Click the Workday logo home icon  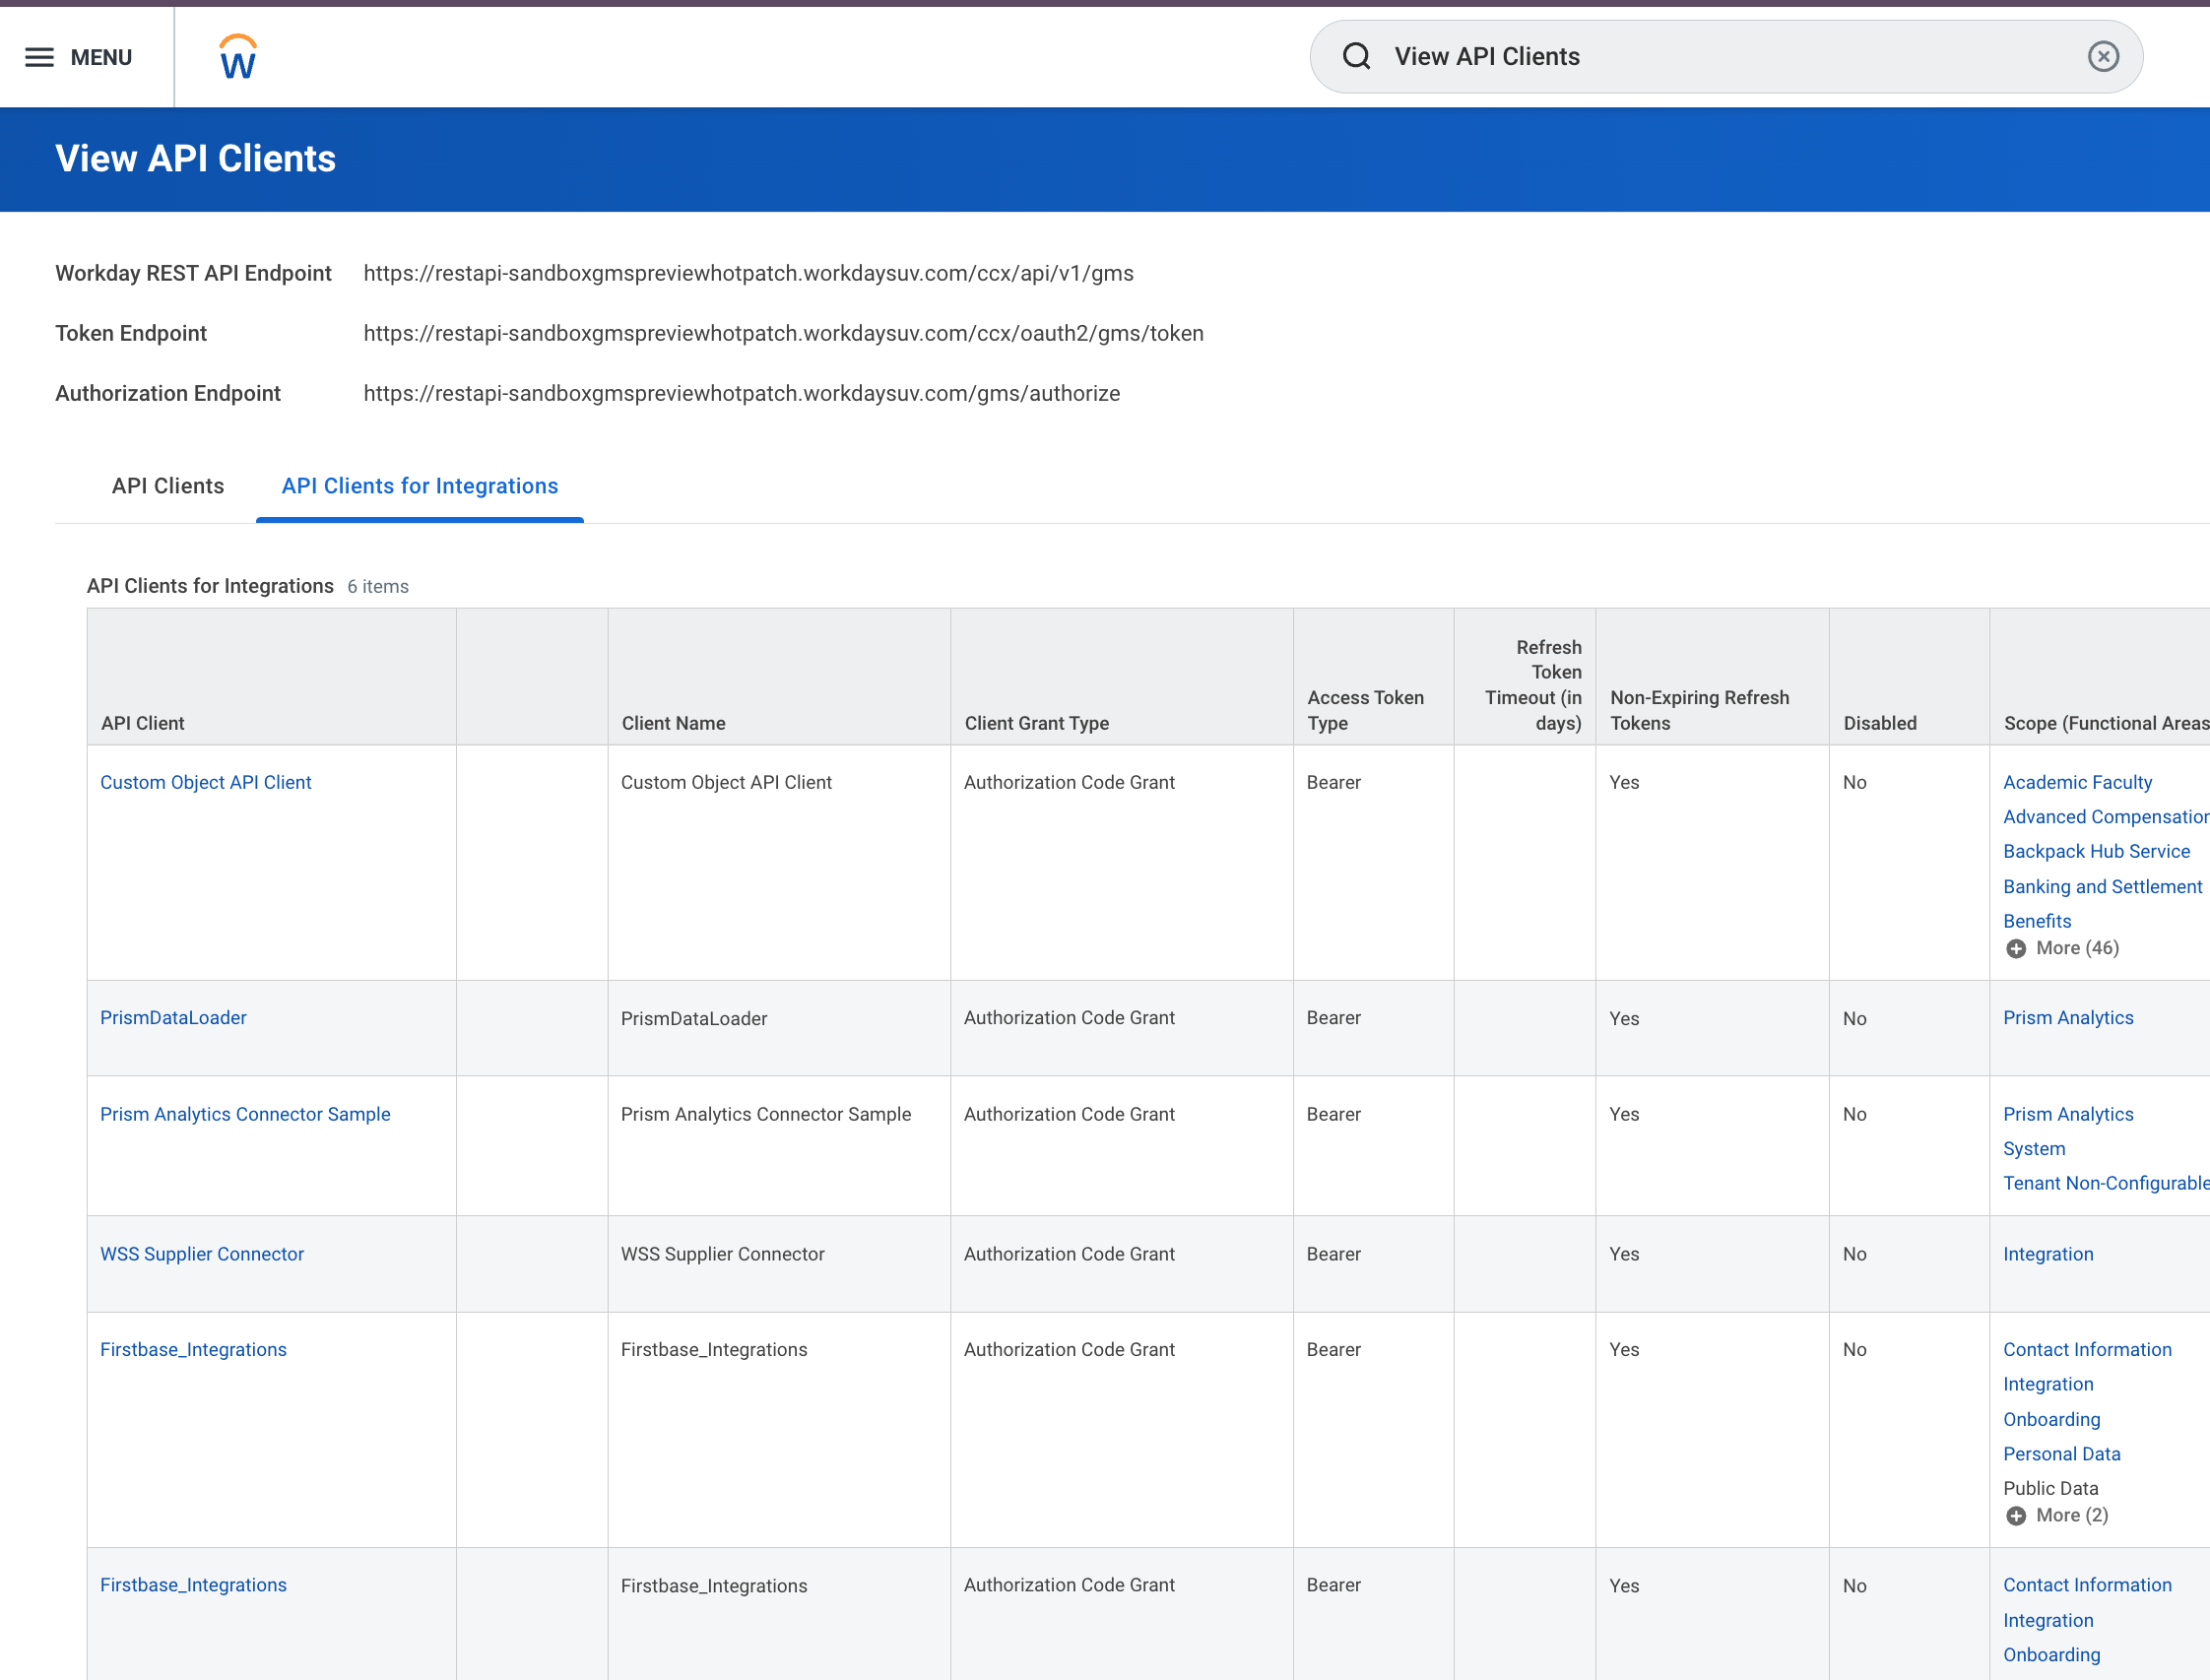(238, 57)
